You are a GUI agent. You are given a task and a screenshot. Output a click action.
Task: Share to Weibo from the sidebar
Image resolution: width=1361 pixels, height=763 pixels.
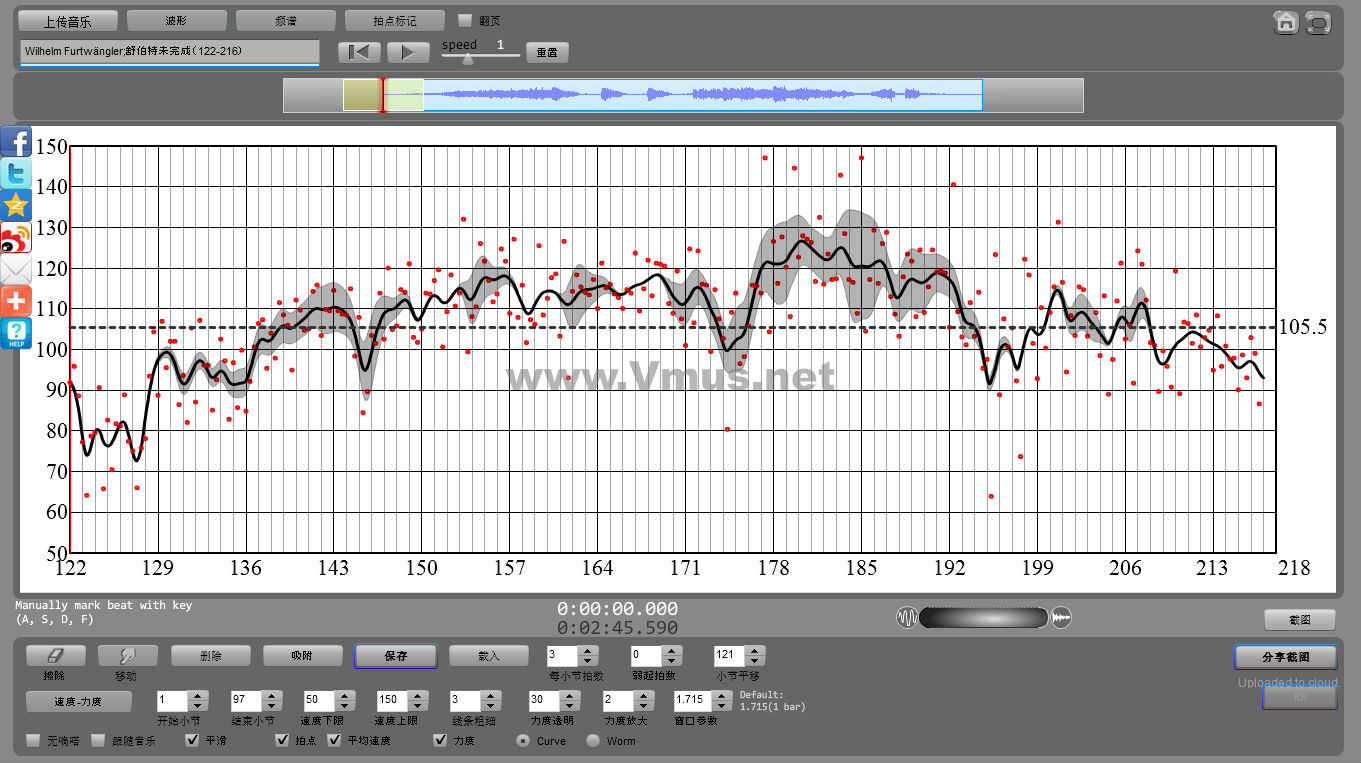tap(16, 237)
